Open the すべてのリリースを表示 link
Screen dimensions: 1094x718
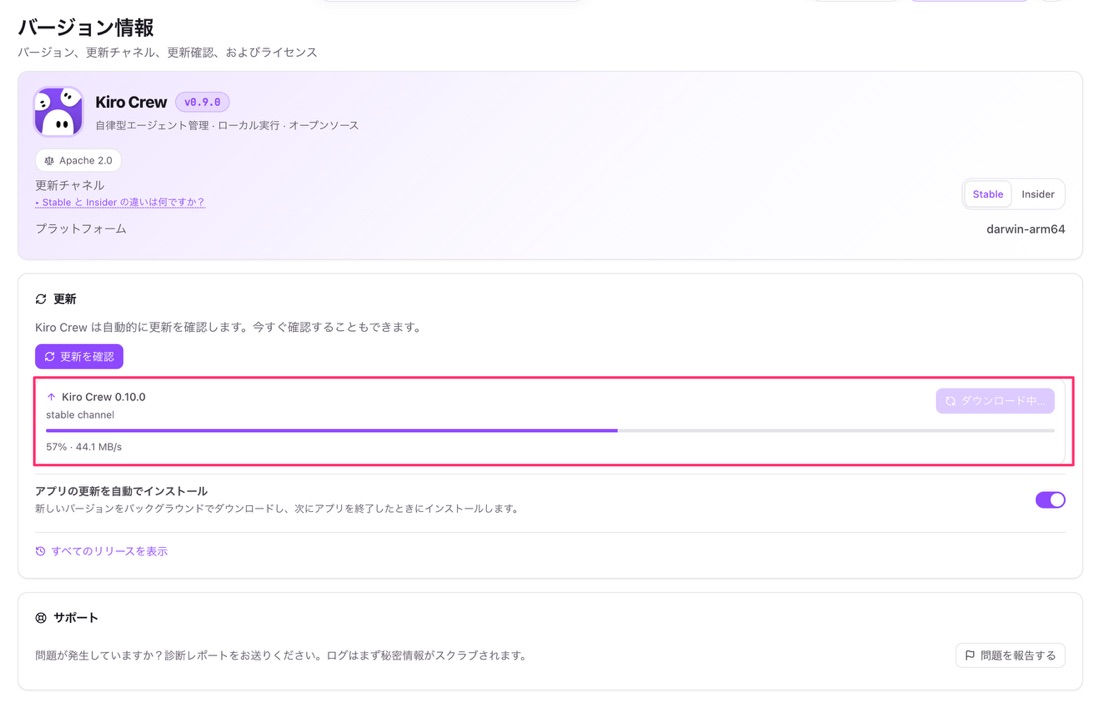coord(102,551)
